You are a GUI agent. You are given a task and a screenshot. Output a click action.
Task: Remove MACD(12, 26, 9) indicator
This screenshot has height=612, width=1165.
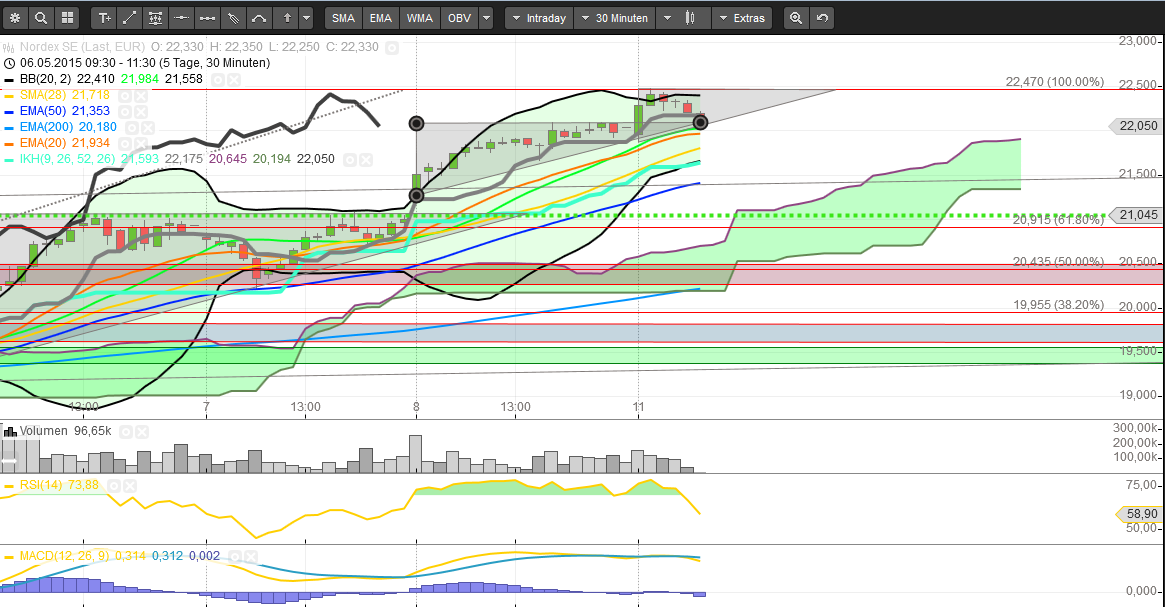(250, 556)
